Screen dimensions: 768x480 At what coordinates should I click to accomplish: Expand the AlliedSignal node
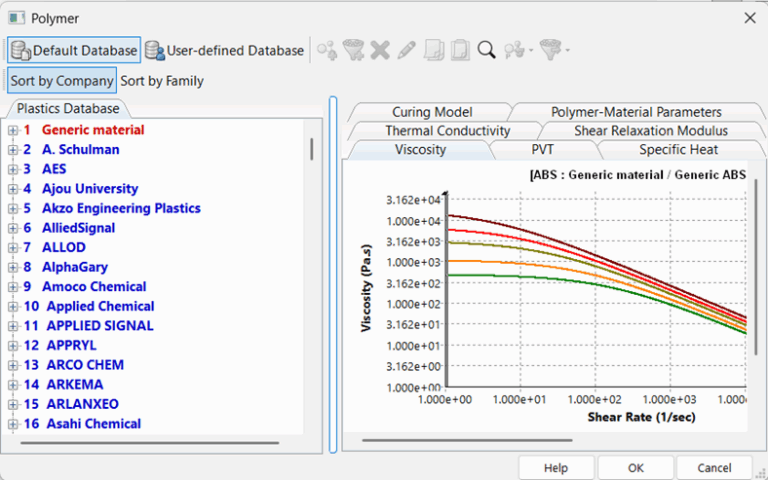pos(13,228)
